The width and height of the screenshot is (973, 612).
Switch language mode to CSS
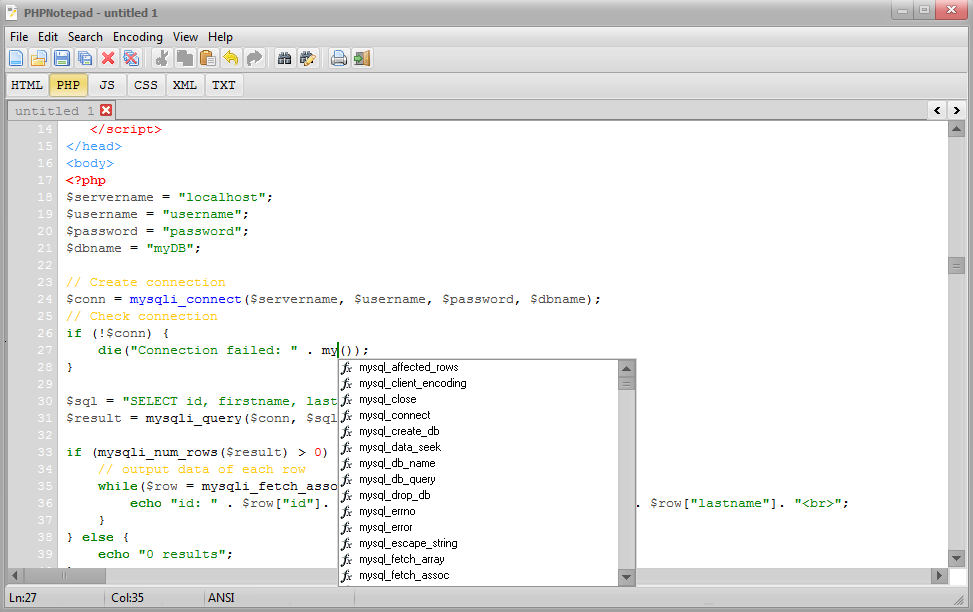coord(146,85)
